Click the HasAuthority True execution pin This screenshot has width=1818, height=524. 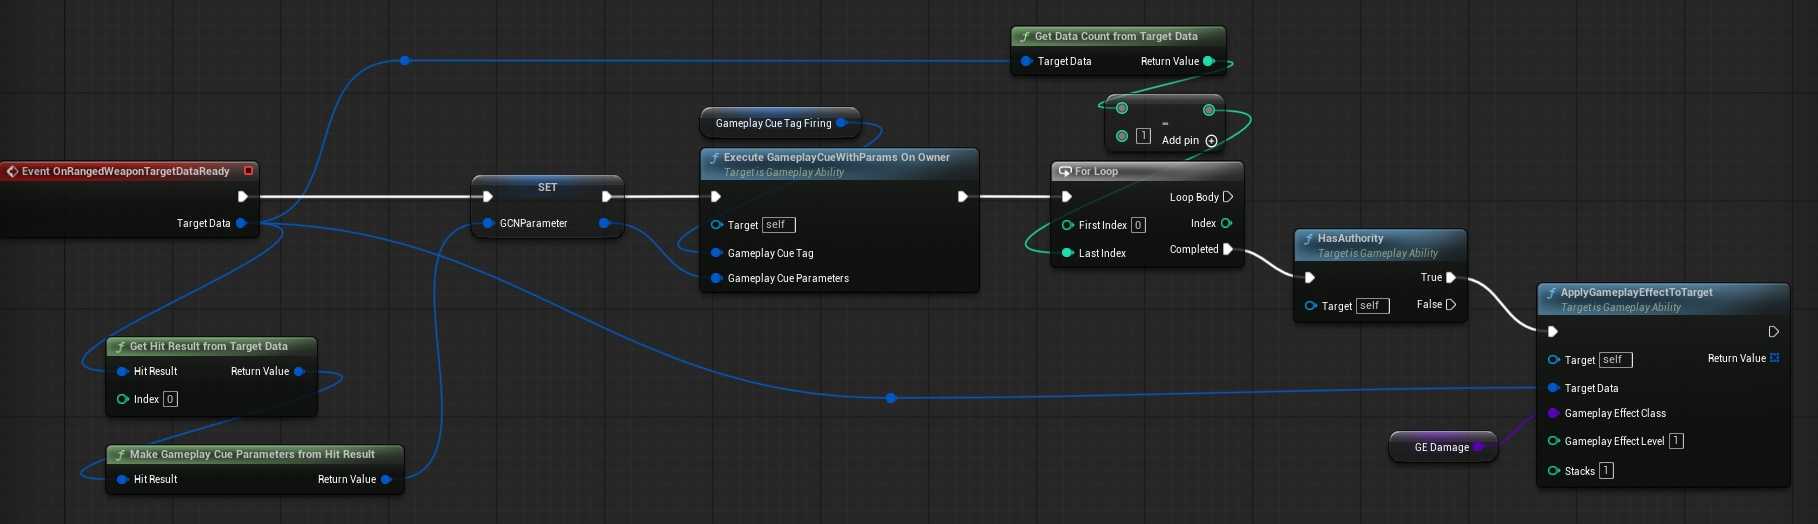pos(1450,277)
